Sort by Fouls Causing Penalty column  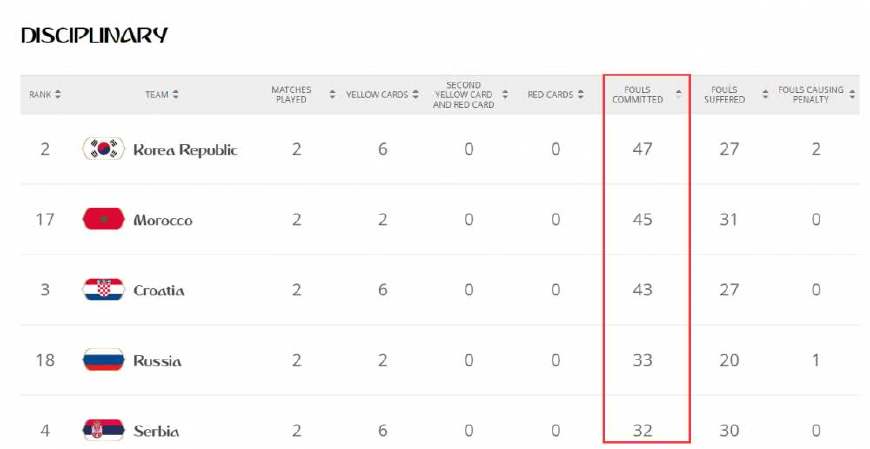[852, 95]
